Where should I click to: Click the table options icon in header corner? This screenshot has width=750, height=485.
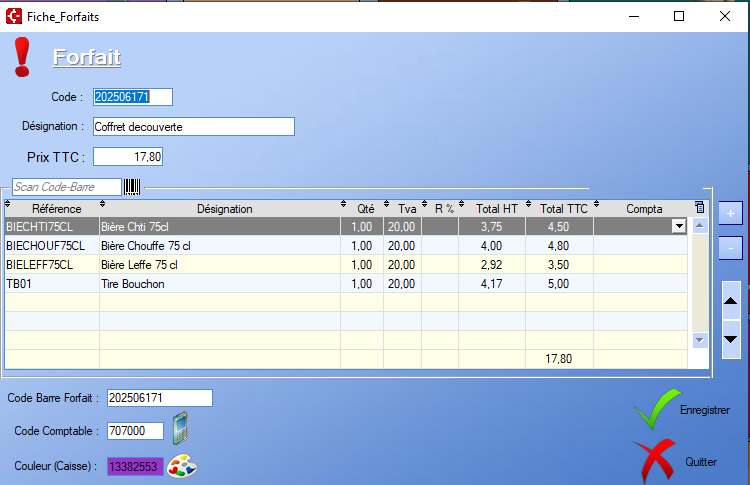tap(700, 207)
